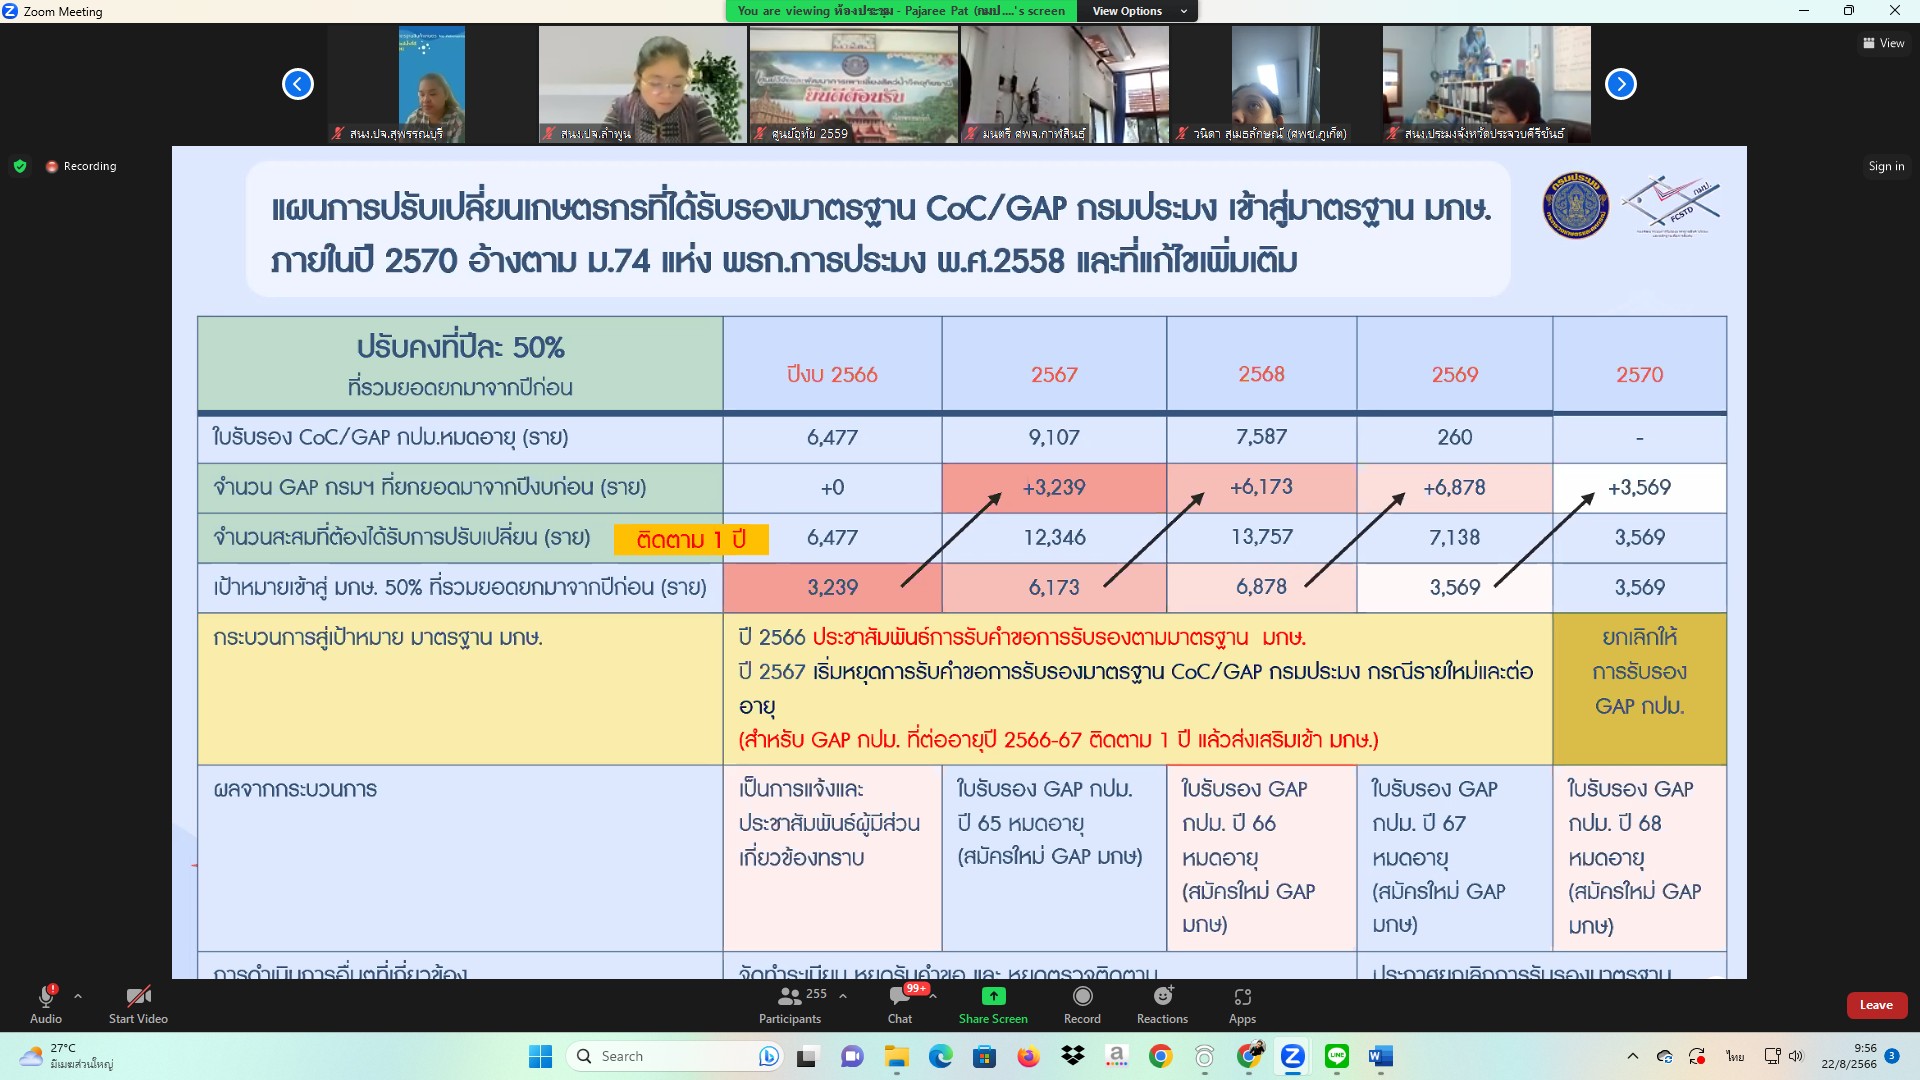
Task: Click the +3,239 table cell
Action: click(x=1054, y=487)
